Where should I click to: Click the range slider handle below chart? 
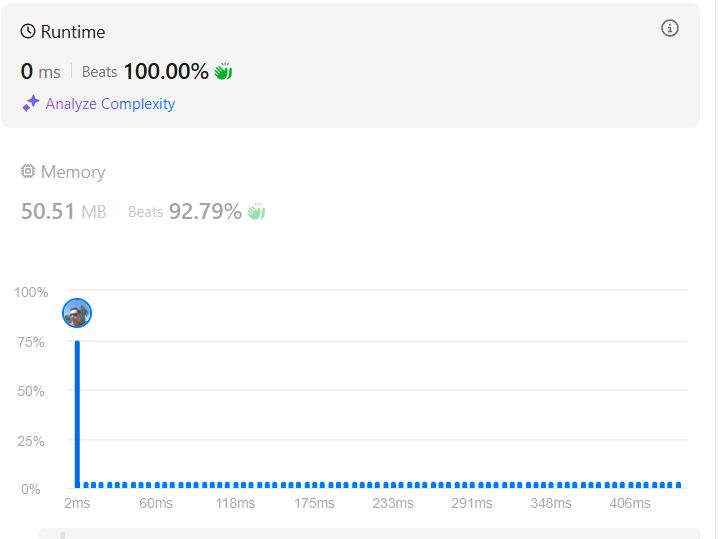63,535
